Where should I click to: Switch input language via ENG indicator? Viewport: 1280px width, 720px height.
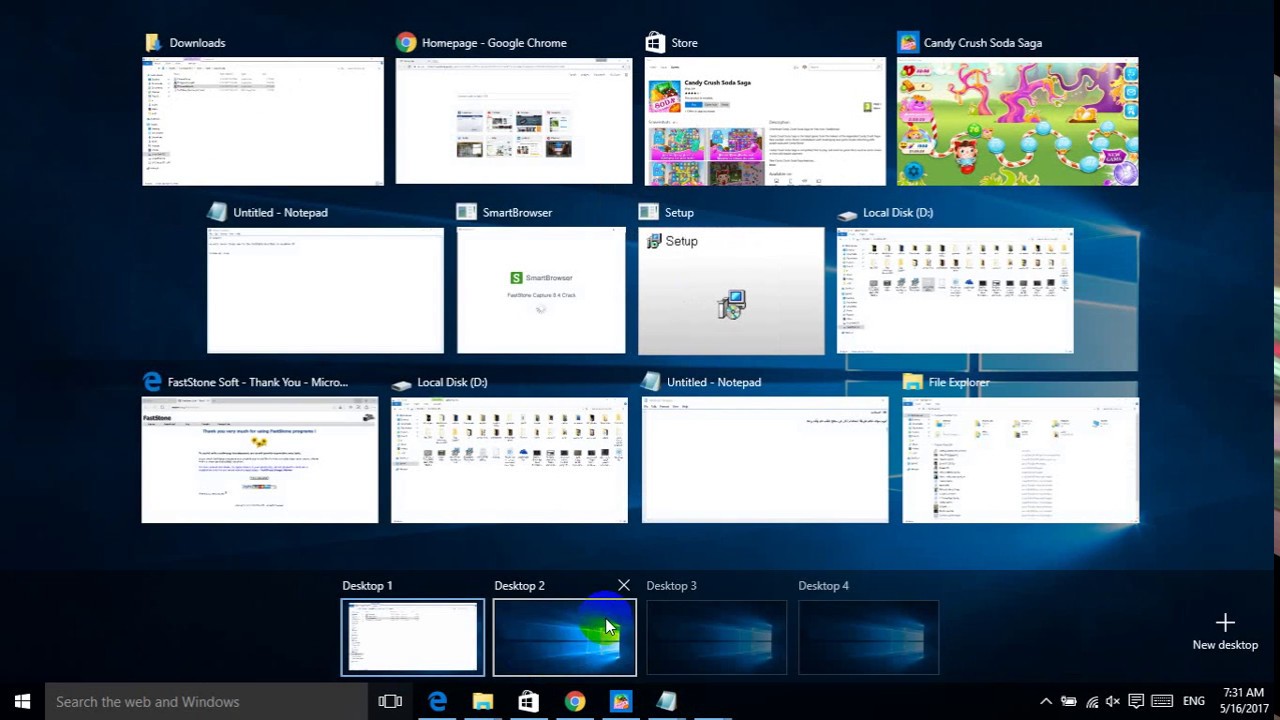(1193, 702)
